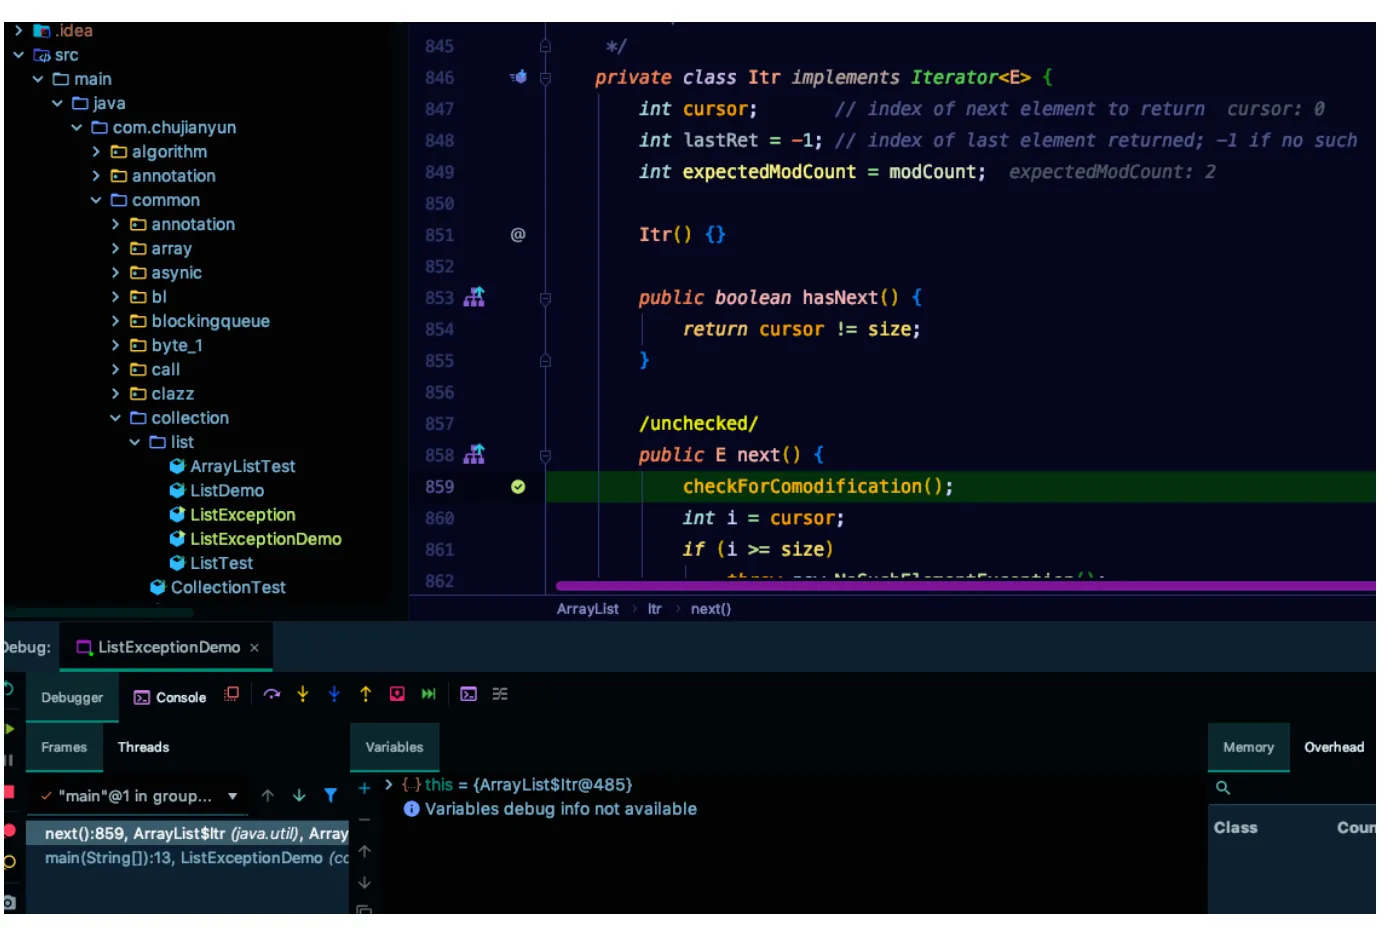Click override gutter icon at line 846

518,77
